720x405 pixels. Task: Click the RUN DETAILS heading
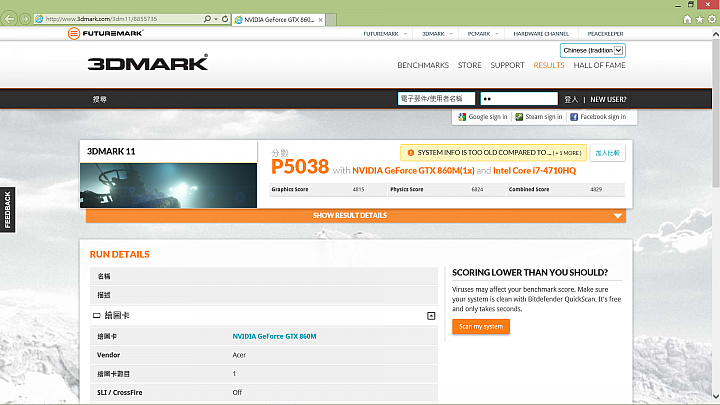[119, 254]
